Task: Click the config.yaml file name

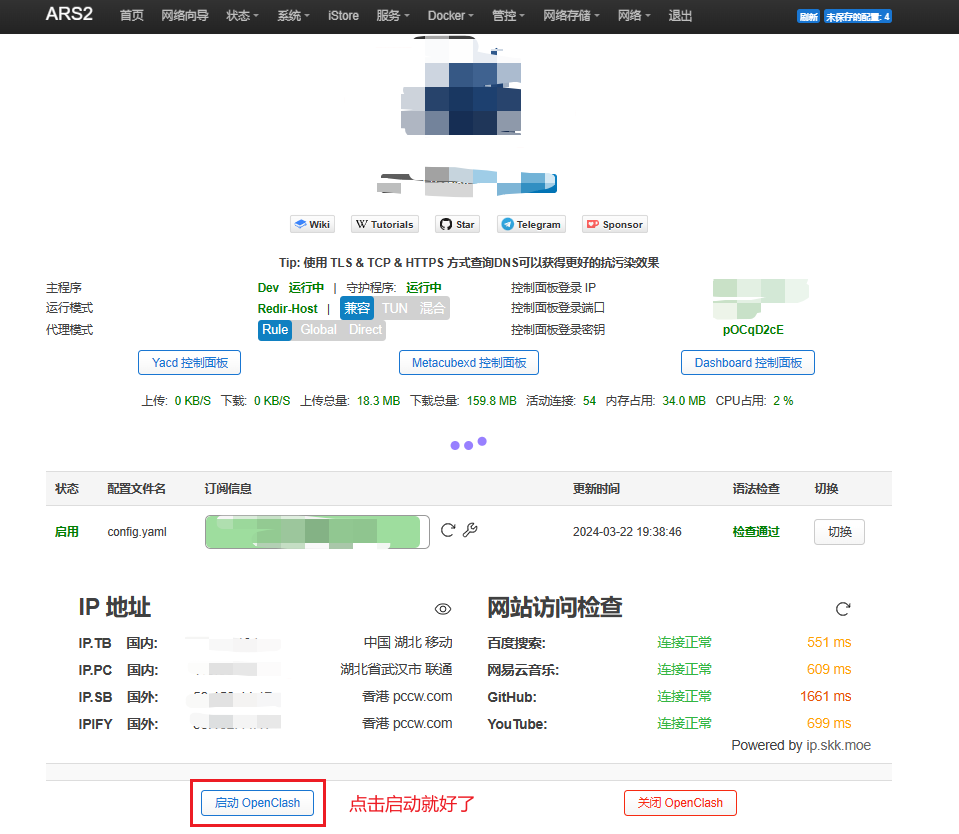Action: 137,532
